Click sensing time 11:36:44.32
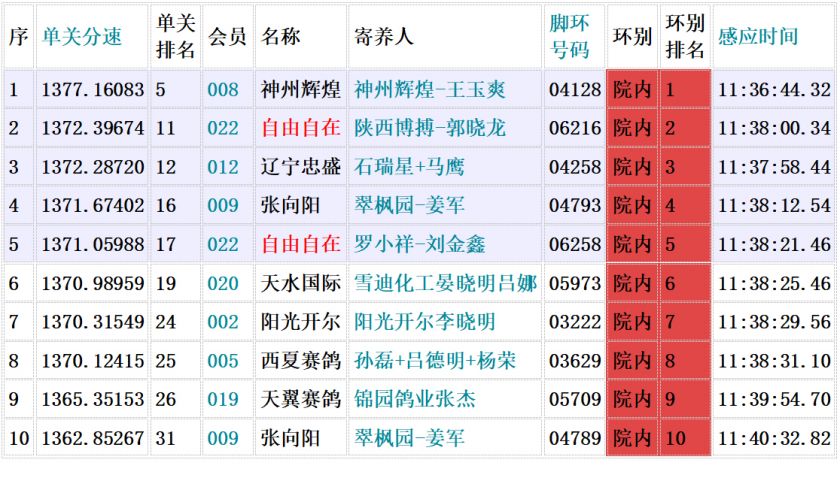Viewport: 840px width, 496px height. tap(775, 89)
